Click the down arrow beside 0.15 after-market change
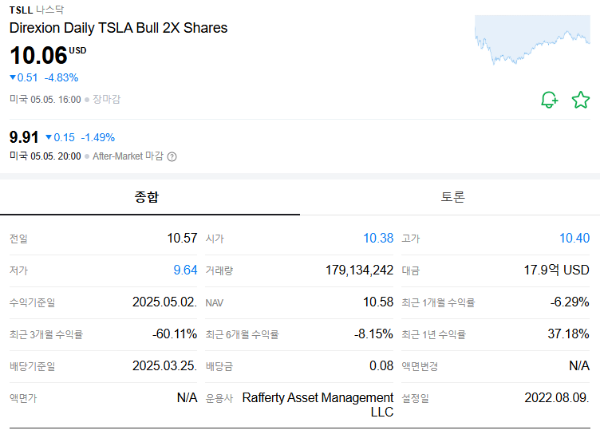 click(49, 137)
